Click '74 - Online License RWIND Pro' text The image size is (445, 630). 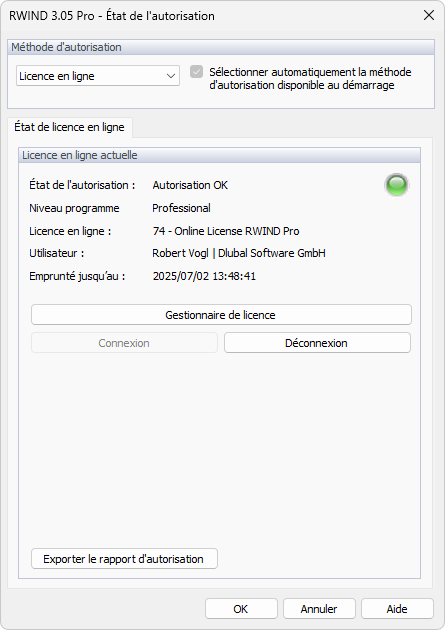tap(226, 231)
